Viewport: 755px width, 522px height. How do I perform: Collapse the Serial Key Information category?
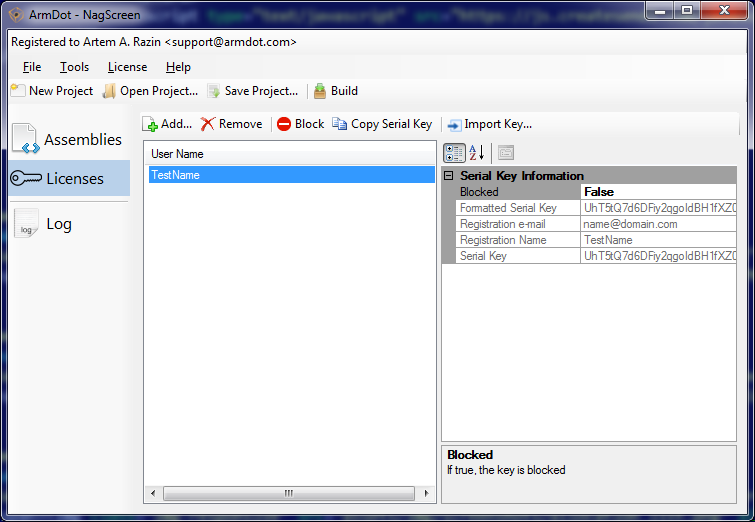click(x=448, y=176)
